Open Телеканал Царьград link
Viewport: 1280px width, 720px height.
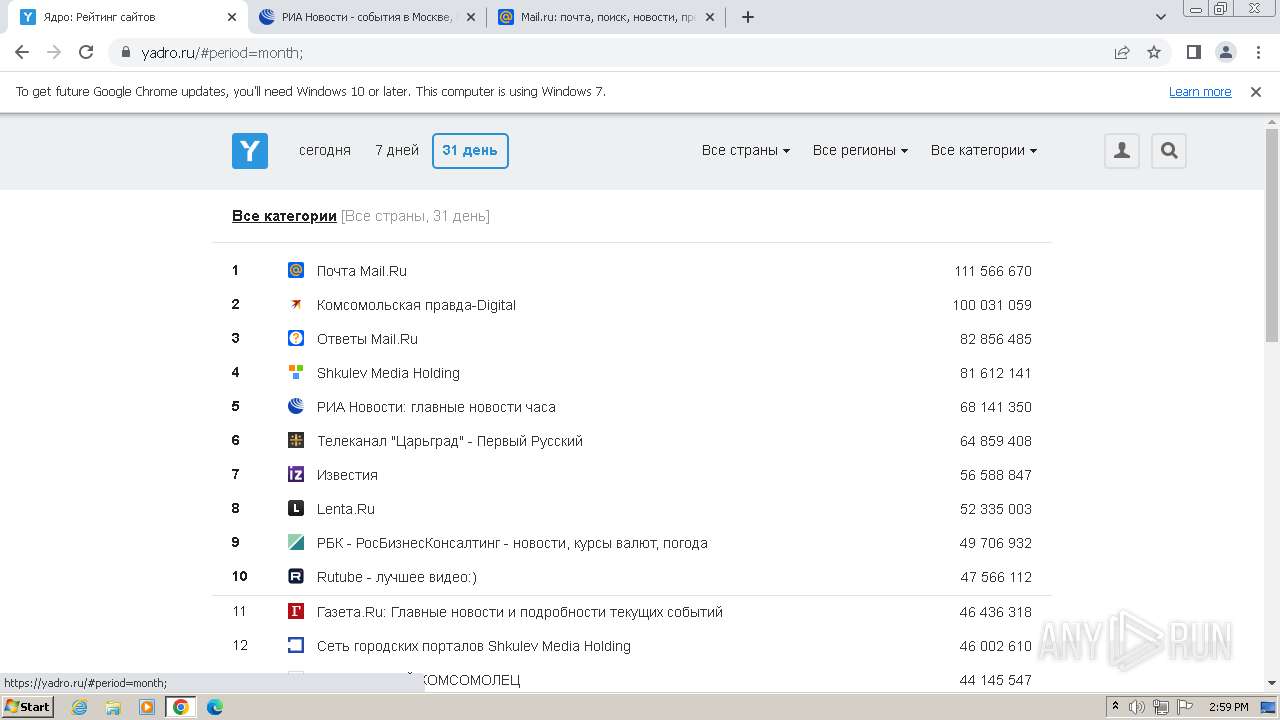[x=450, y=441]
